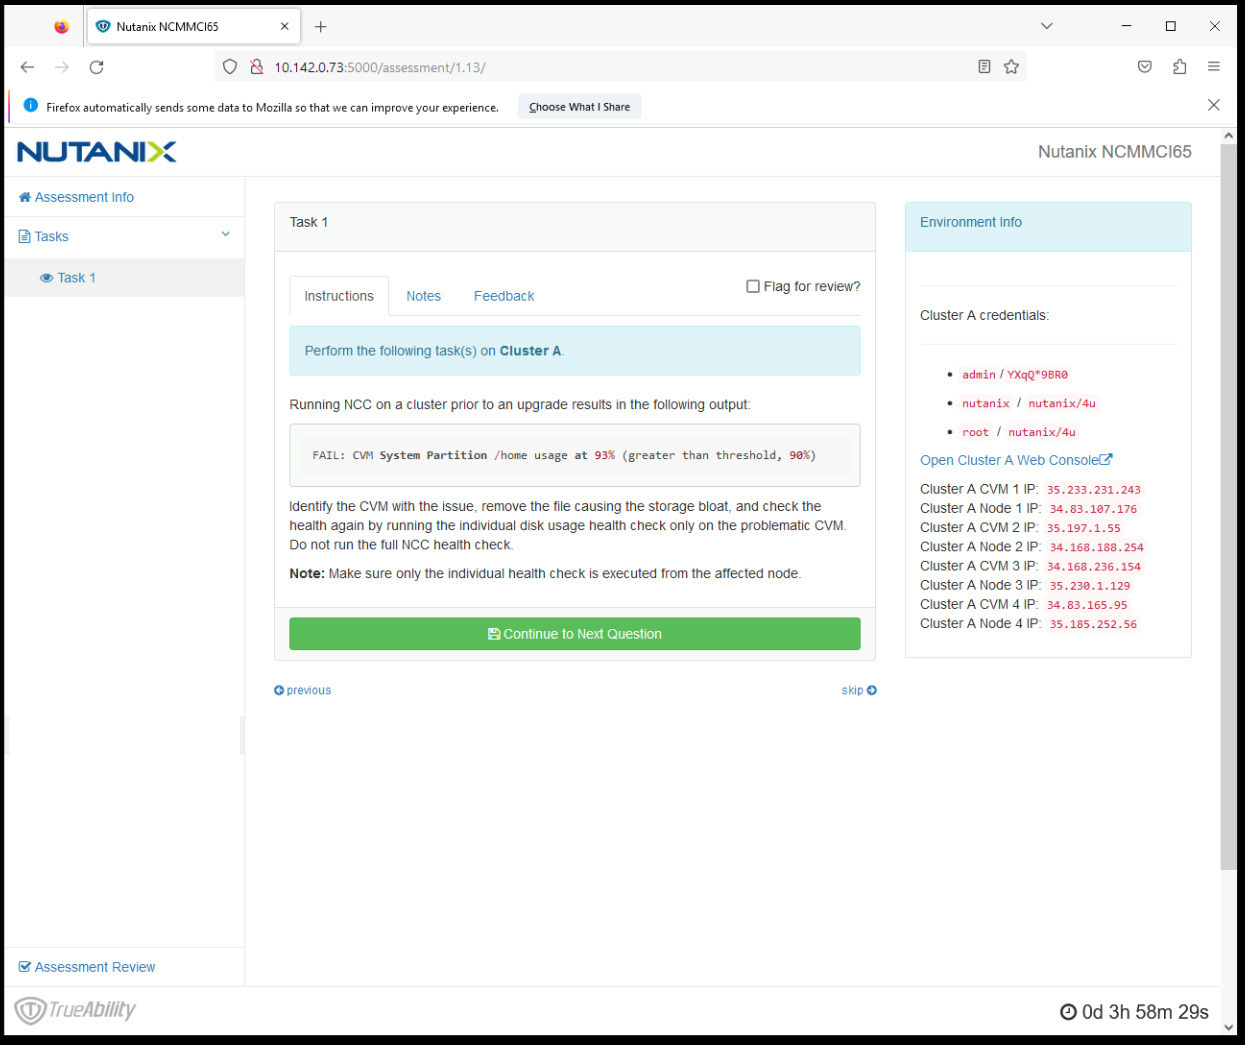This screenshot has width=1245, height=1045.
Task: Click the scrollbar up arrow
Action: (x=1228, y=137)
